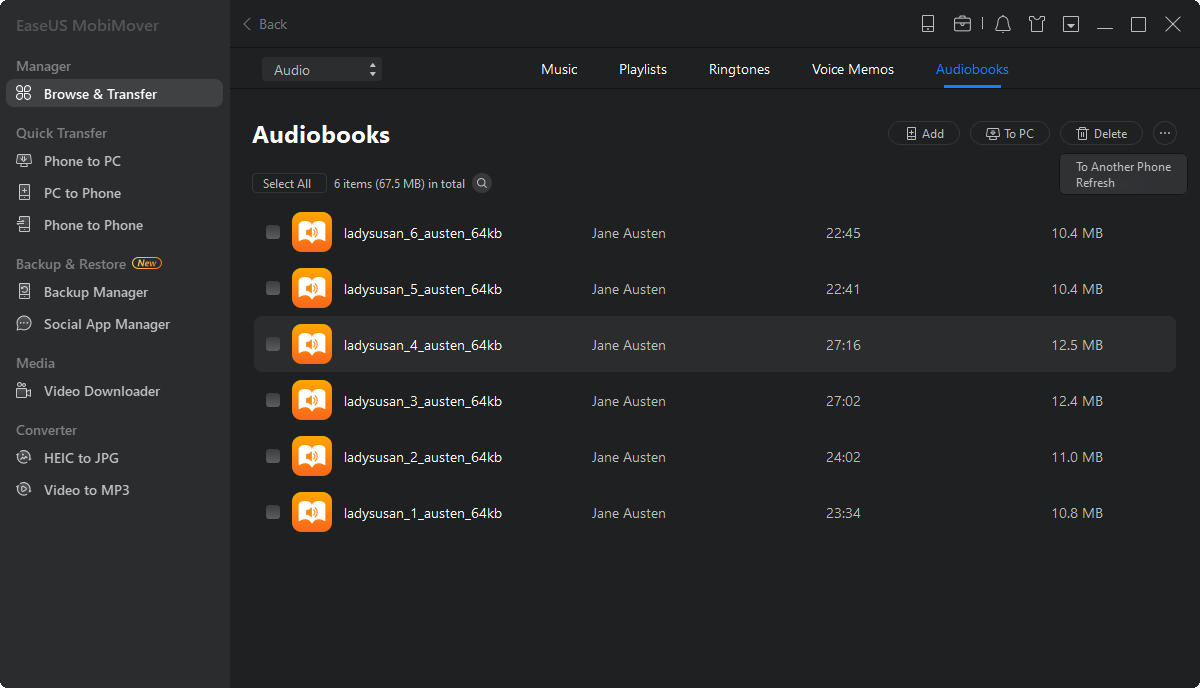This screenshot has width=1200, height=688.
Task: Click the 23:34 duration value
Action: pyautogui.click(x=843, y=513)
